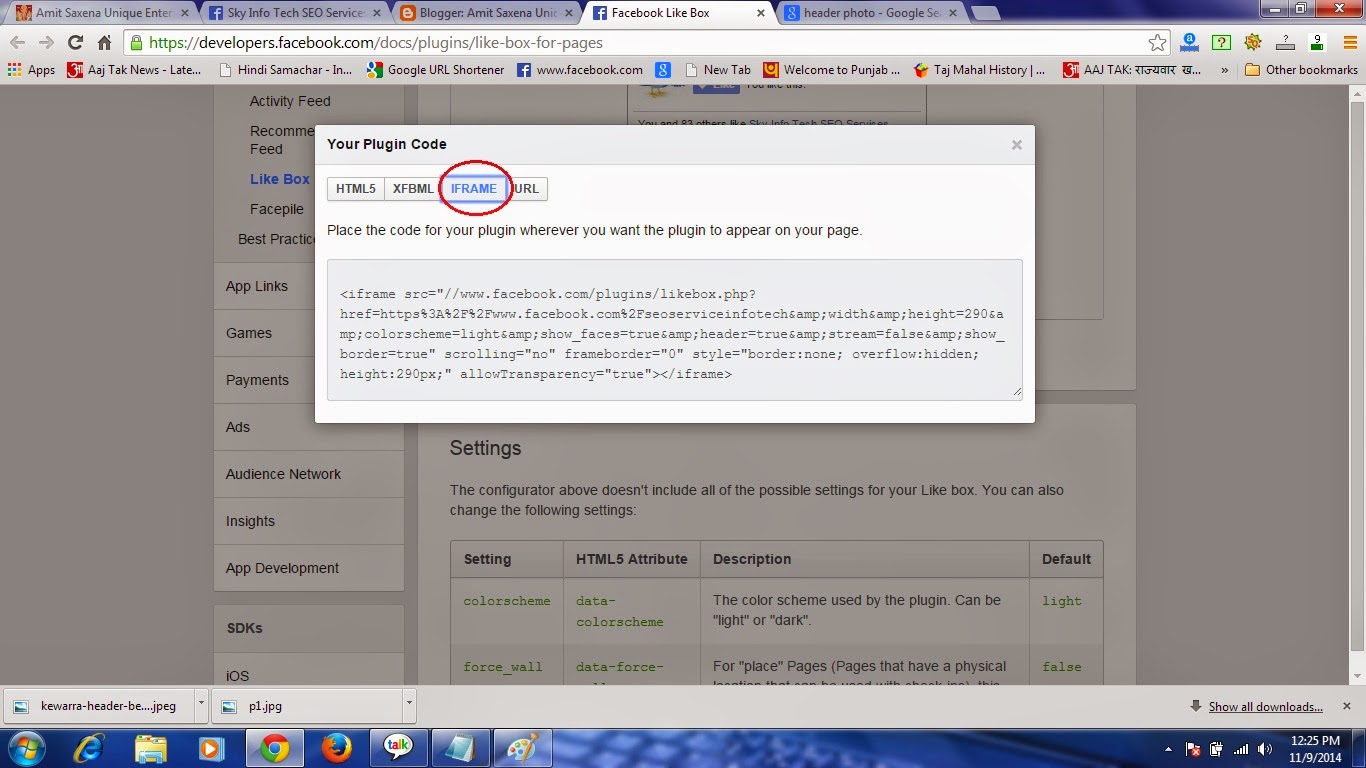Open the kewarra-header downloaded file
Screen dimensions: 1366x768
coord(99,705)
